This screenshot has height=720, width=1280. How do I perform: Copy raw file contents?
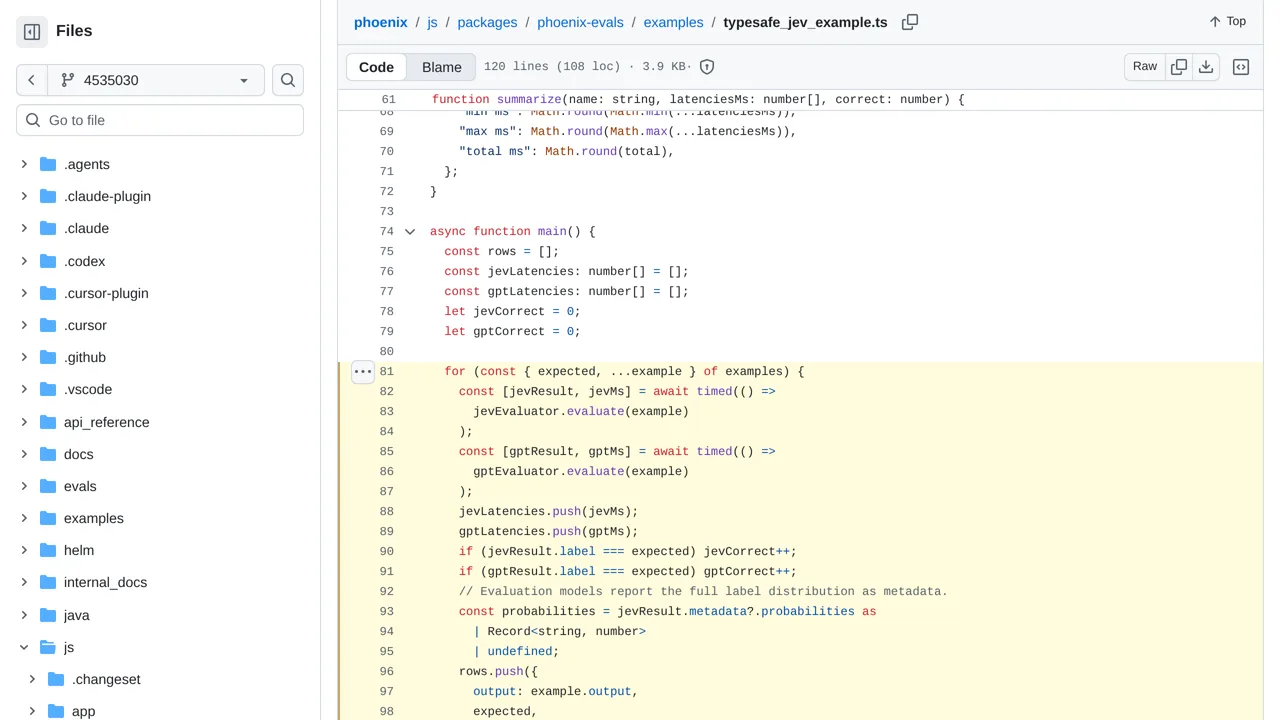click(x=1179, y=67)
